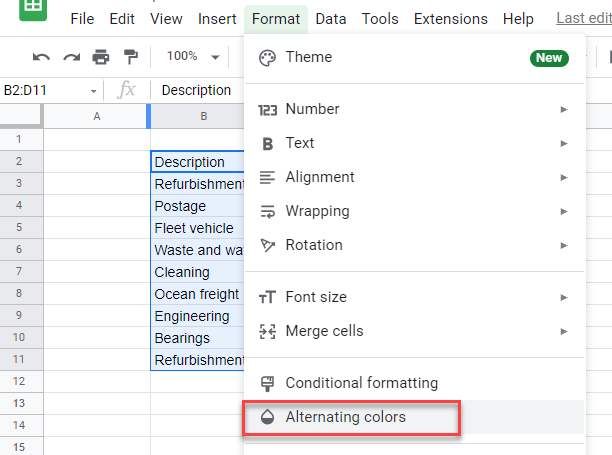Click the redo arrow icon
This screenshot has width=612, height=455.
click(x=71, y=57)
